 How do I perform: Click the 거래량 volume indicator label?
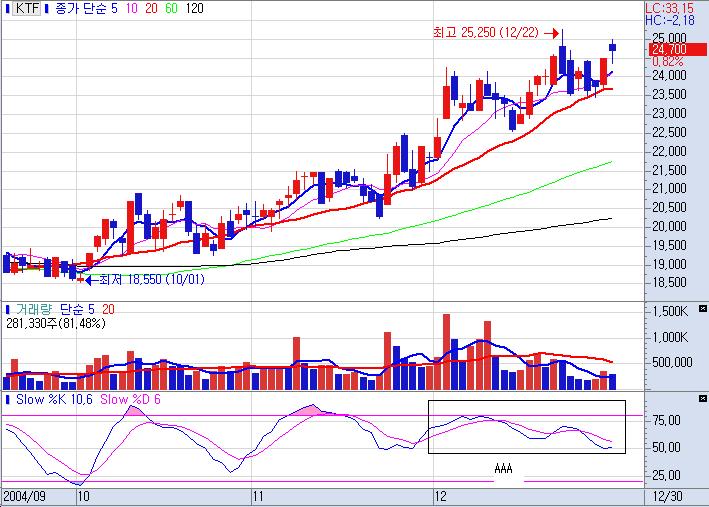[34, 309]
